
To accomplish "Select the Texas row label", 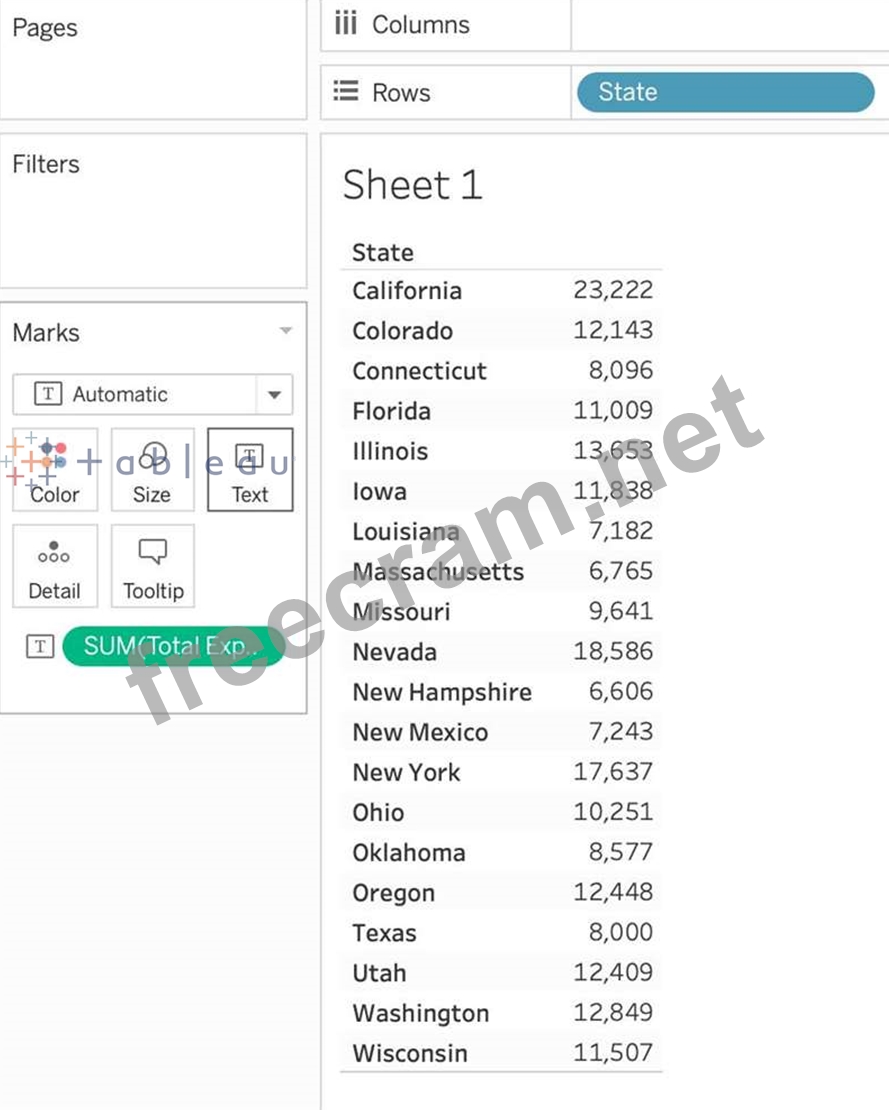I will click(384, 933).
